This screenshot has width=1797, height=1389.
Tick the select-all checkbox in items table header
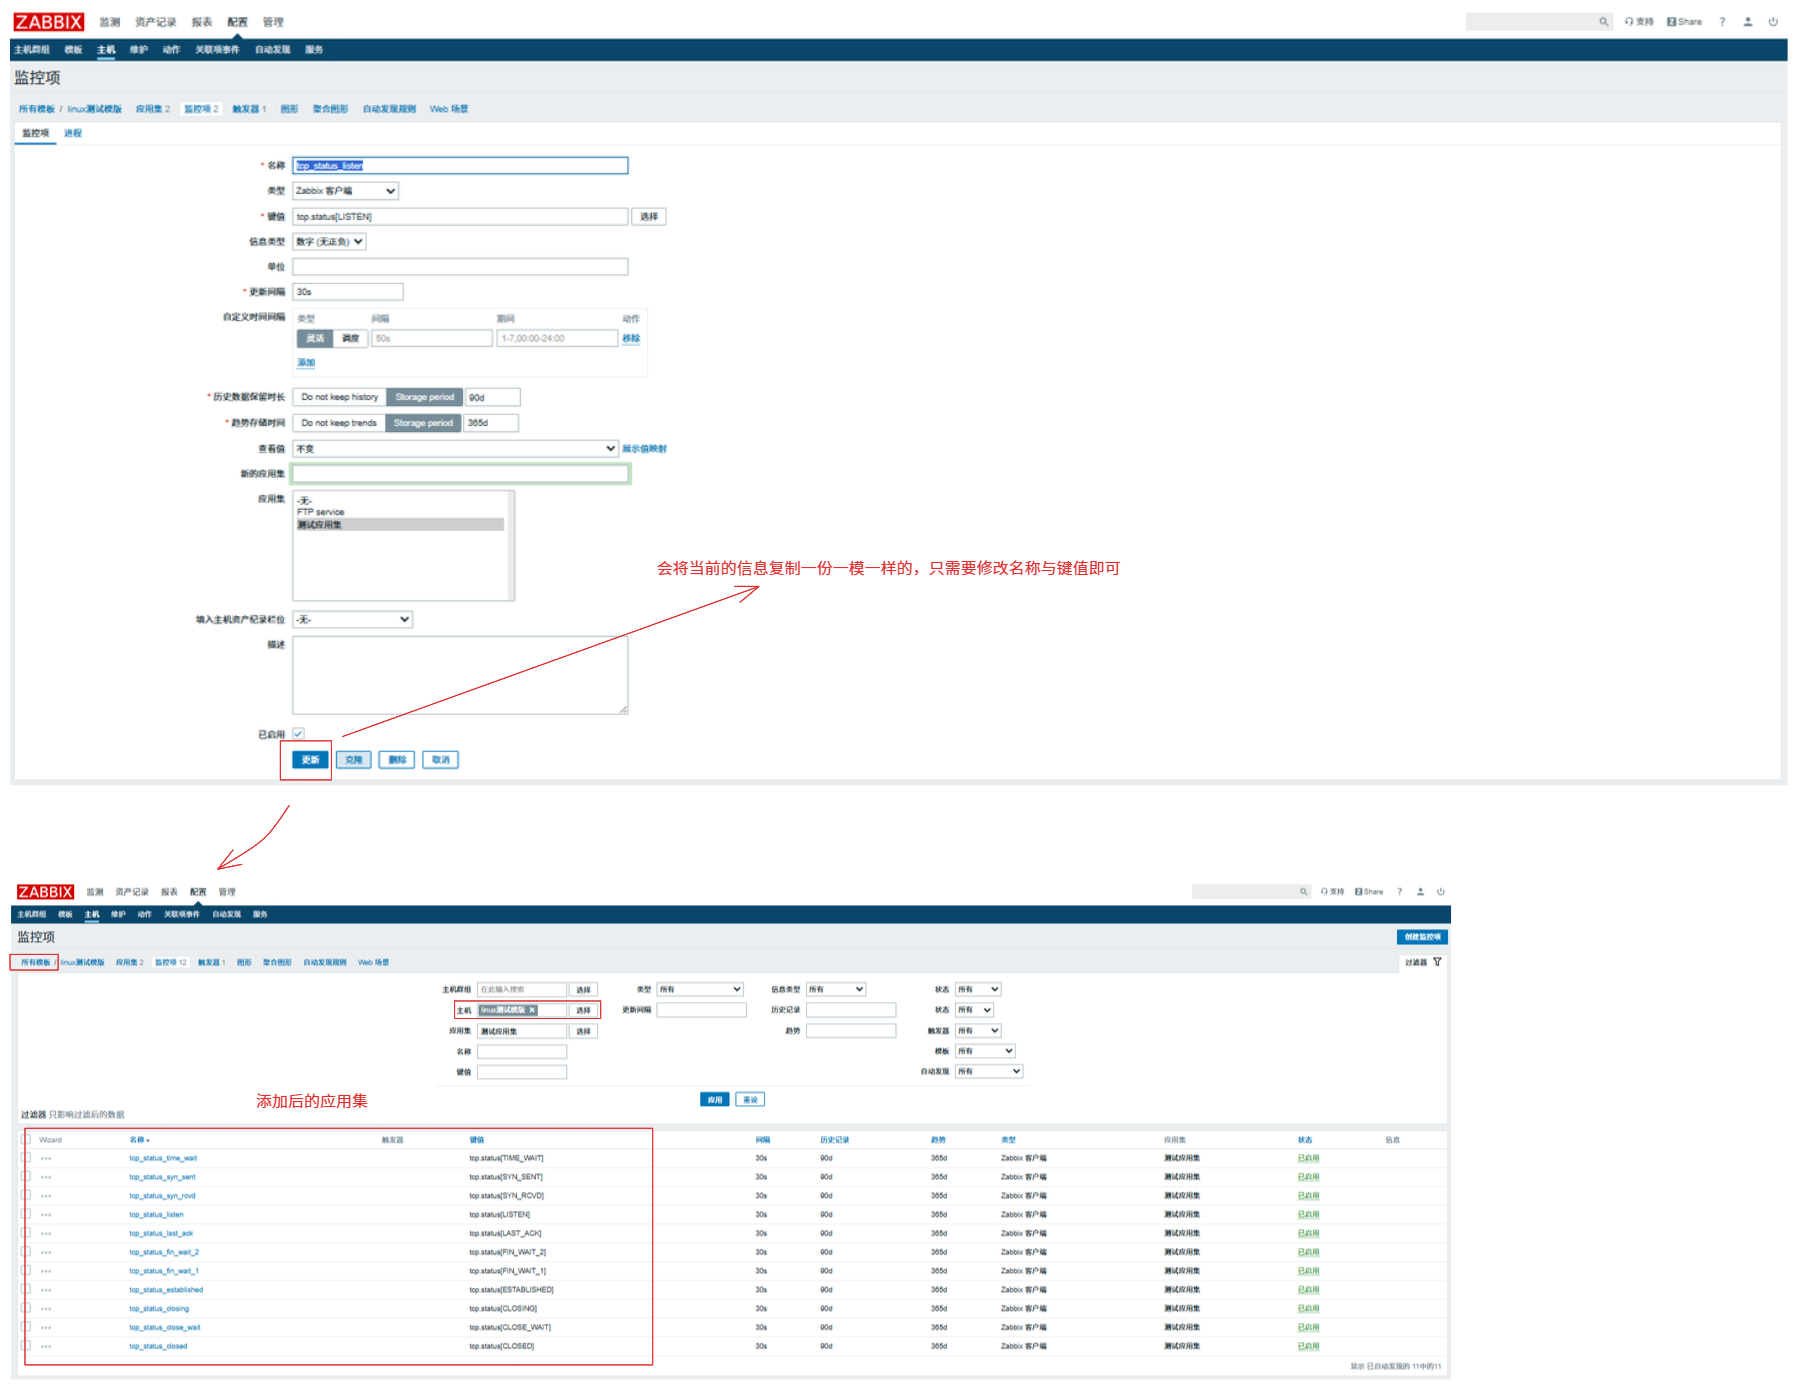pos(27,1139)
